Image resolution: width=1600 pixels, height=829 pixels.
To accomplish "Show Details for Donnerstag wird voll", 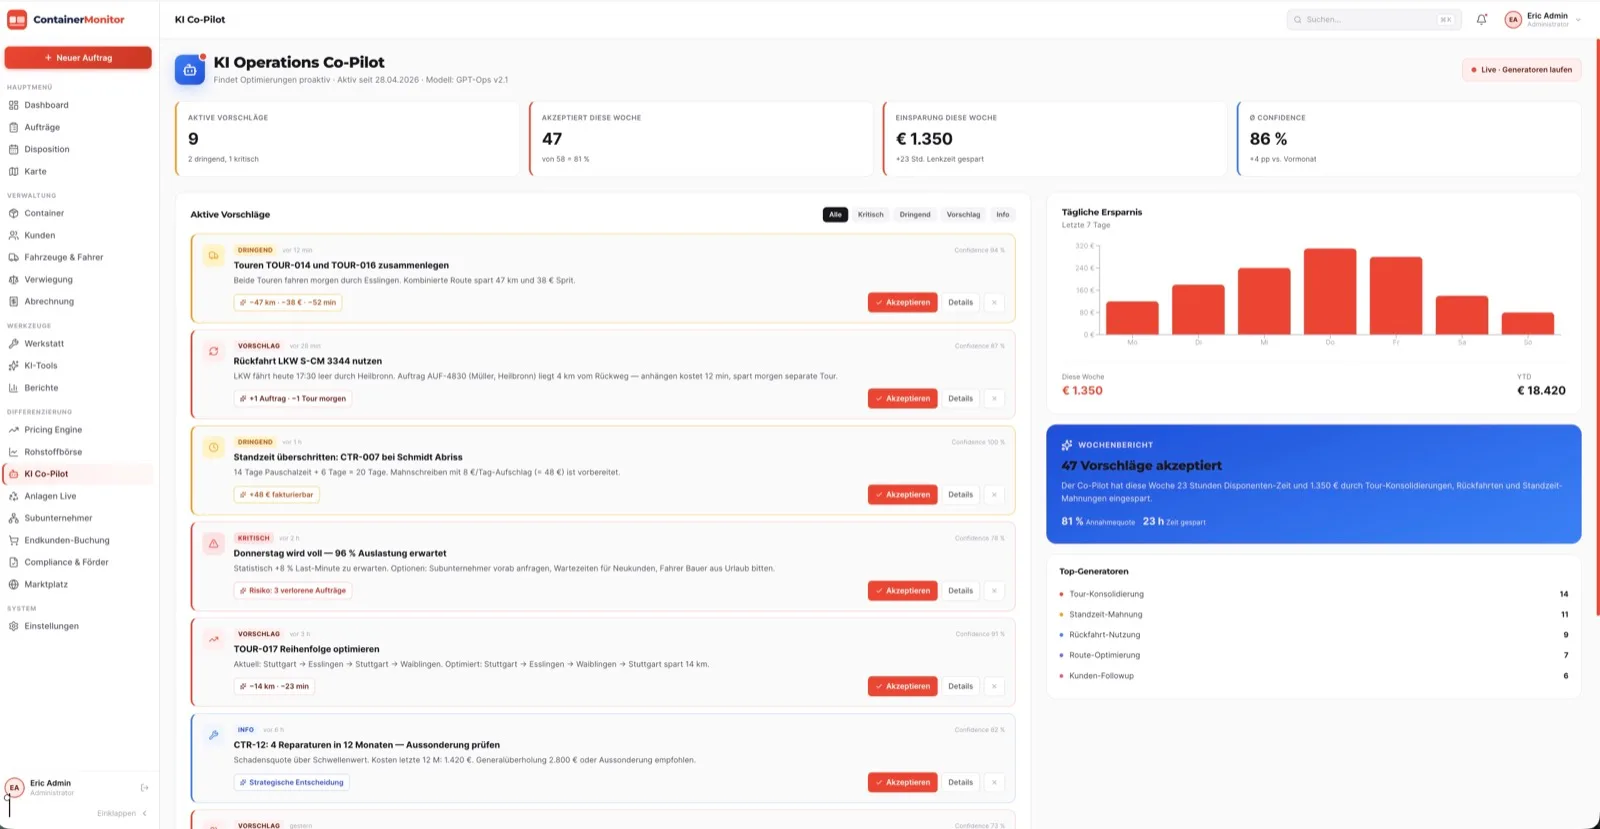I will pos(961,590).
